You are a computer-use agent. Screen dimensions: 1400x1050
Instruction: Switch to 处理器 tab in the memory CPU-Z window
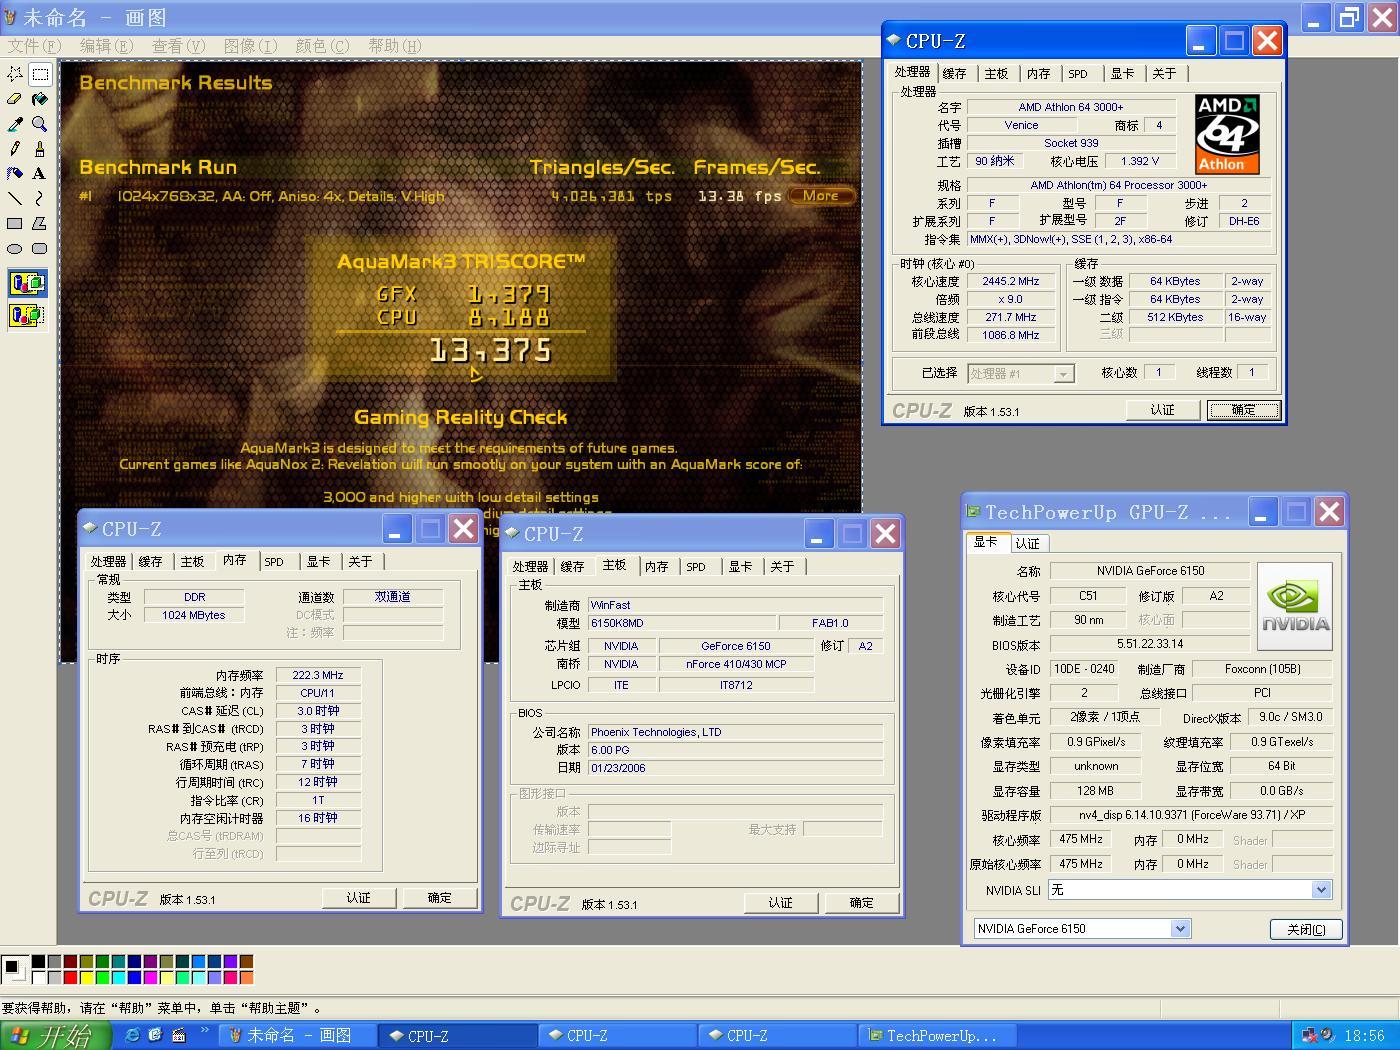coord(108,562)
